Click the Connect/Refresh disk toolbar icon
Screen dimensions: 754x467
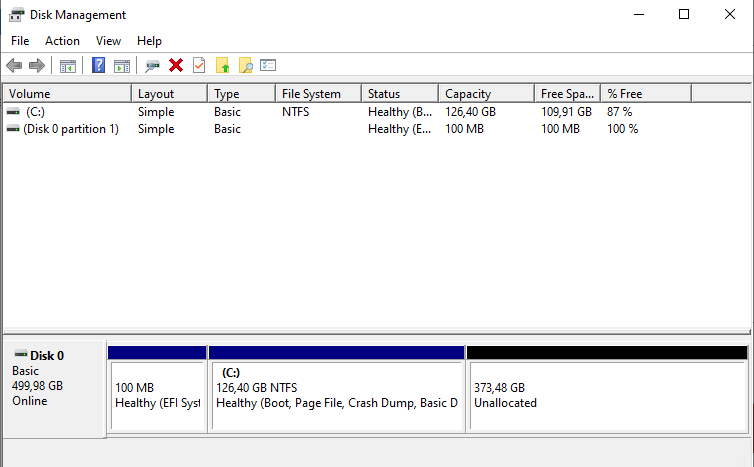pos(152,66)
